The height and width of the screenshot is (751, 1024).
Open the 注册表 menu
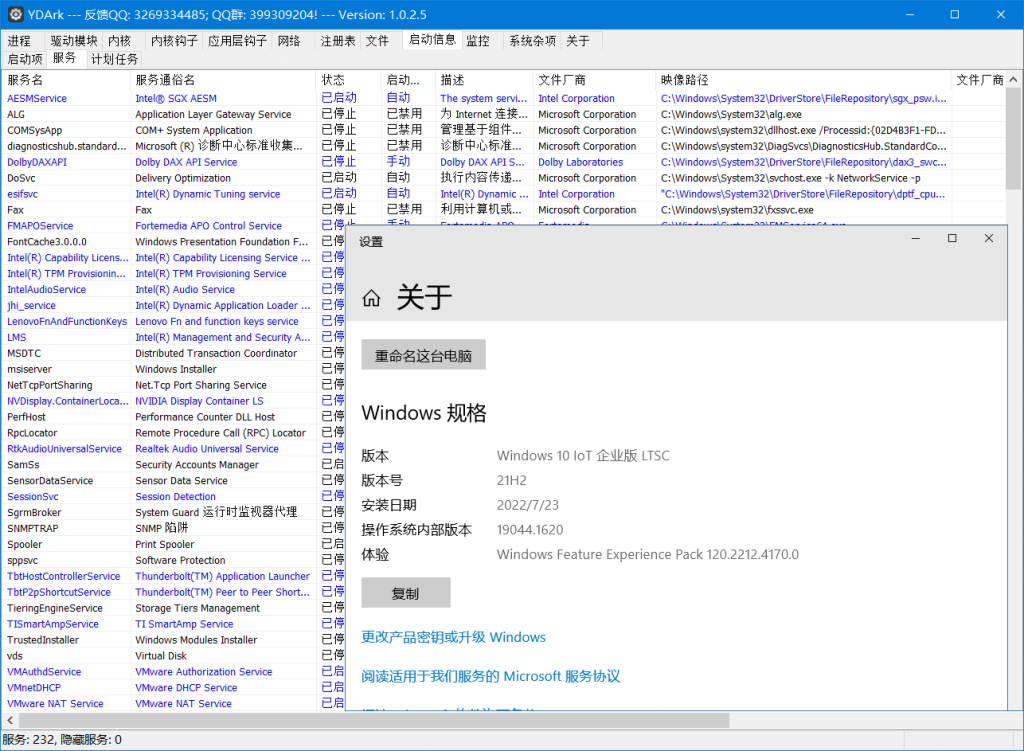click(339, 40)
